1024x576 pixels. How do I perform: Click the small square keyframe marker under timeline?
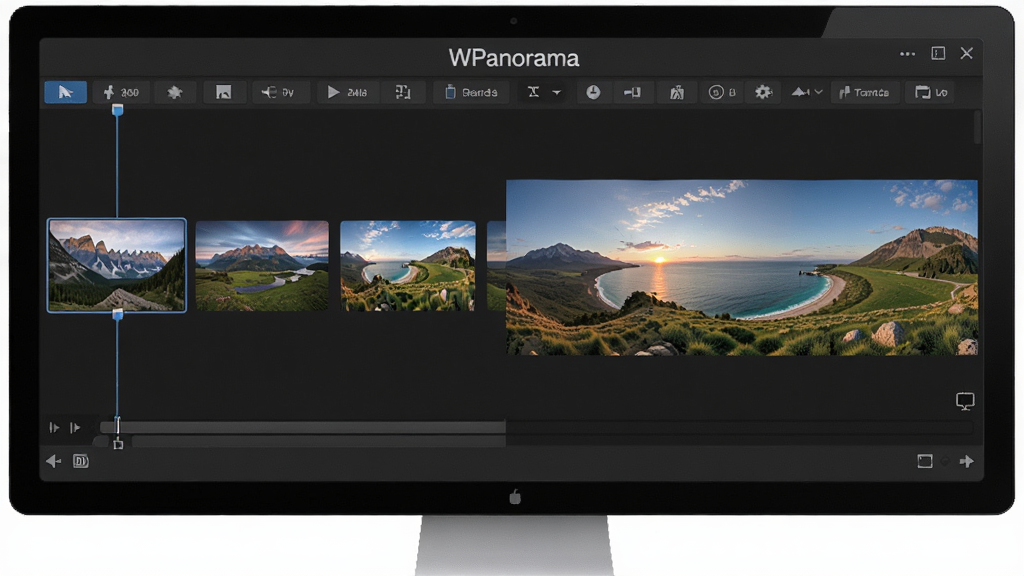(118, 445)
